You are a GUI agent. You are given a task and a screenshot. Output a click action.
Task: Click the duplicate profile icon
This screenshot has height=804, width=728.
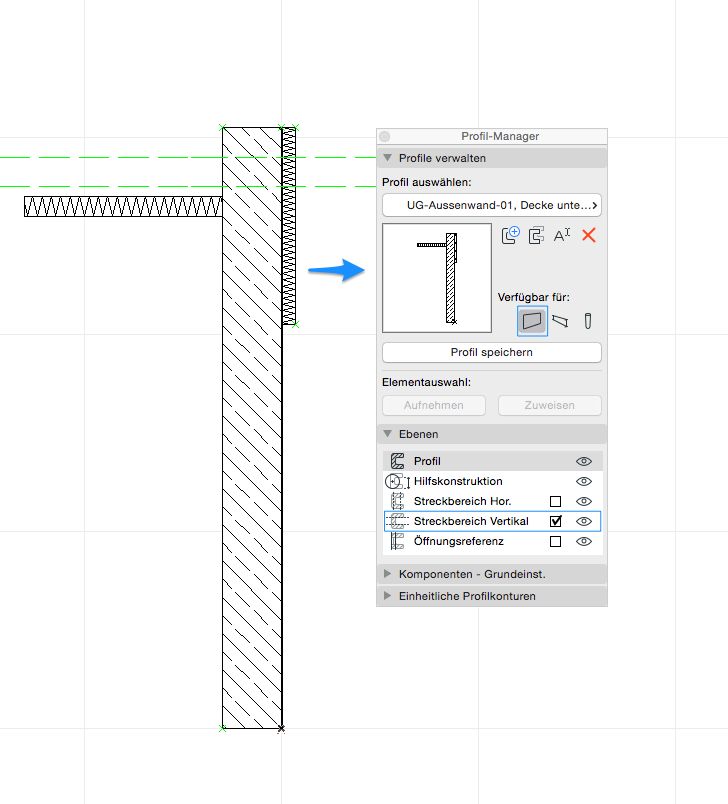(536, 236)
